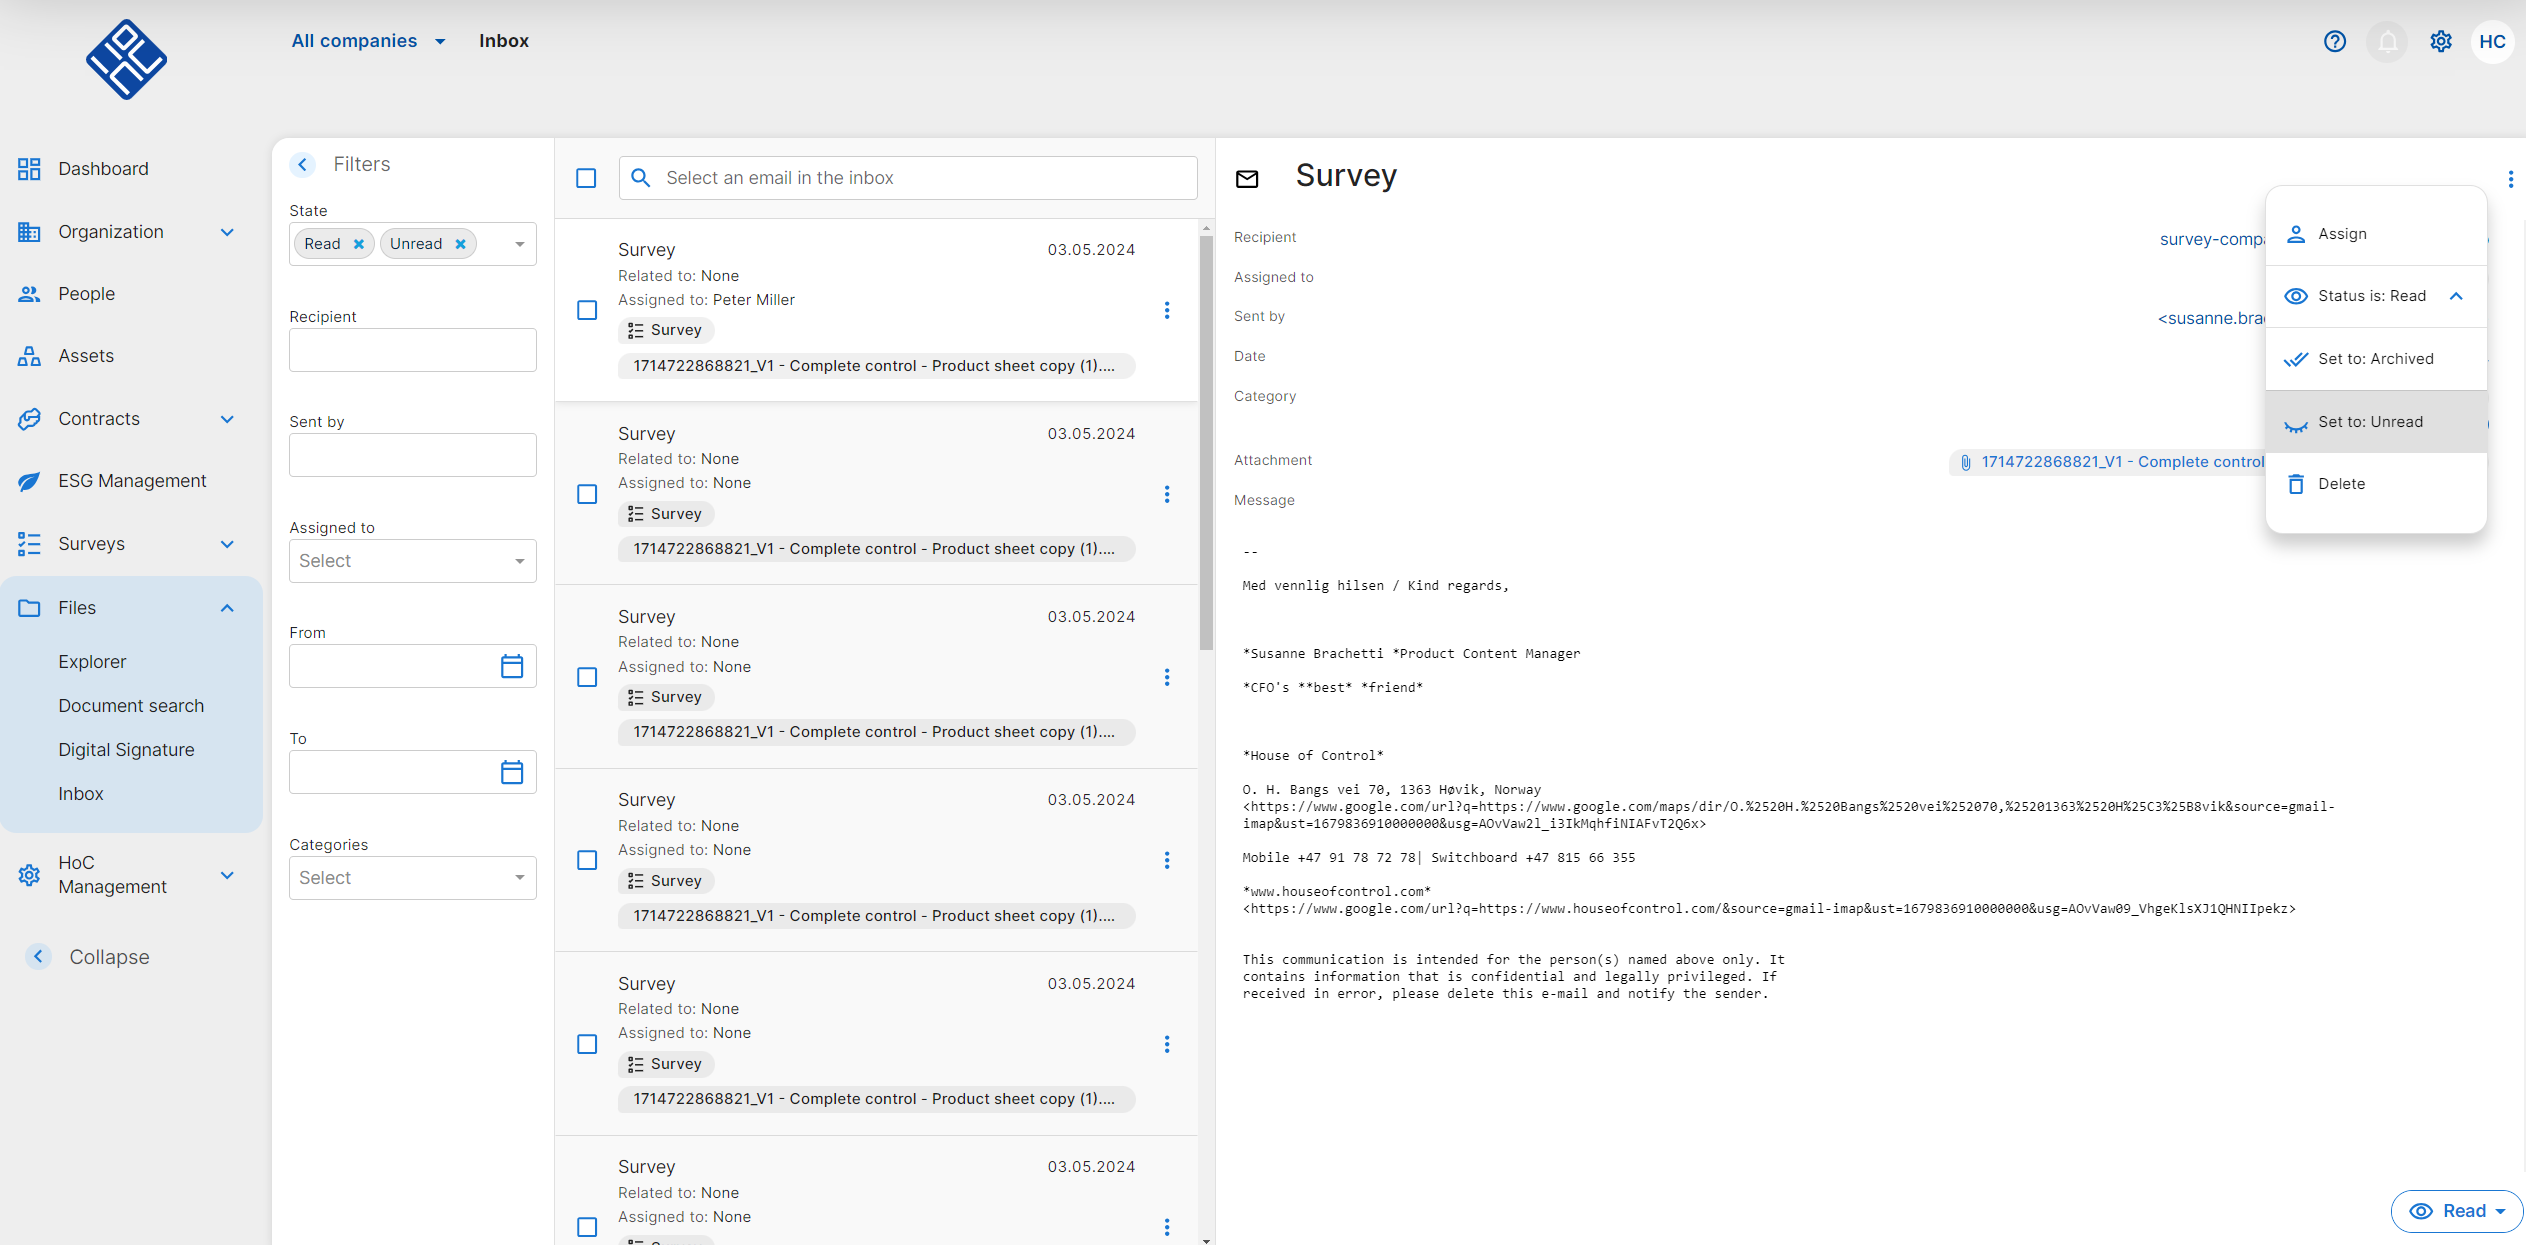
Task: Choose Set to: Archived menu item
Action: point(2376,359)
